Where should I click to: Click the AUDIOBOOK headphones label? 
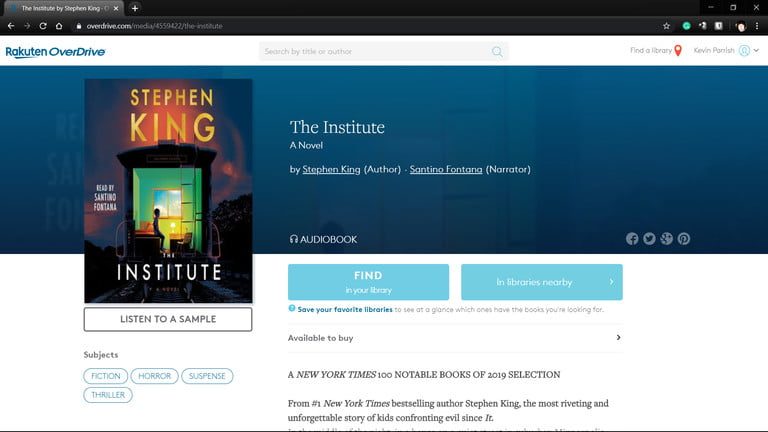pyautogui.click(x=323, y=240)
